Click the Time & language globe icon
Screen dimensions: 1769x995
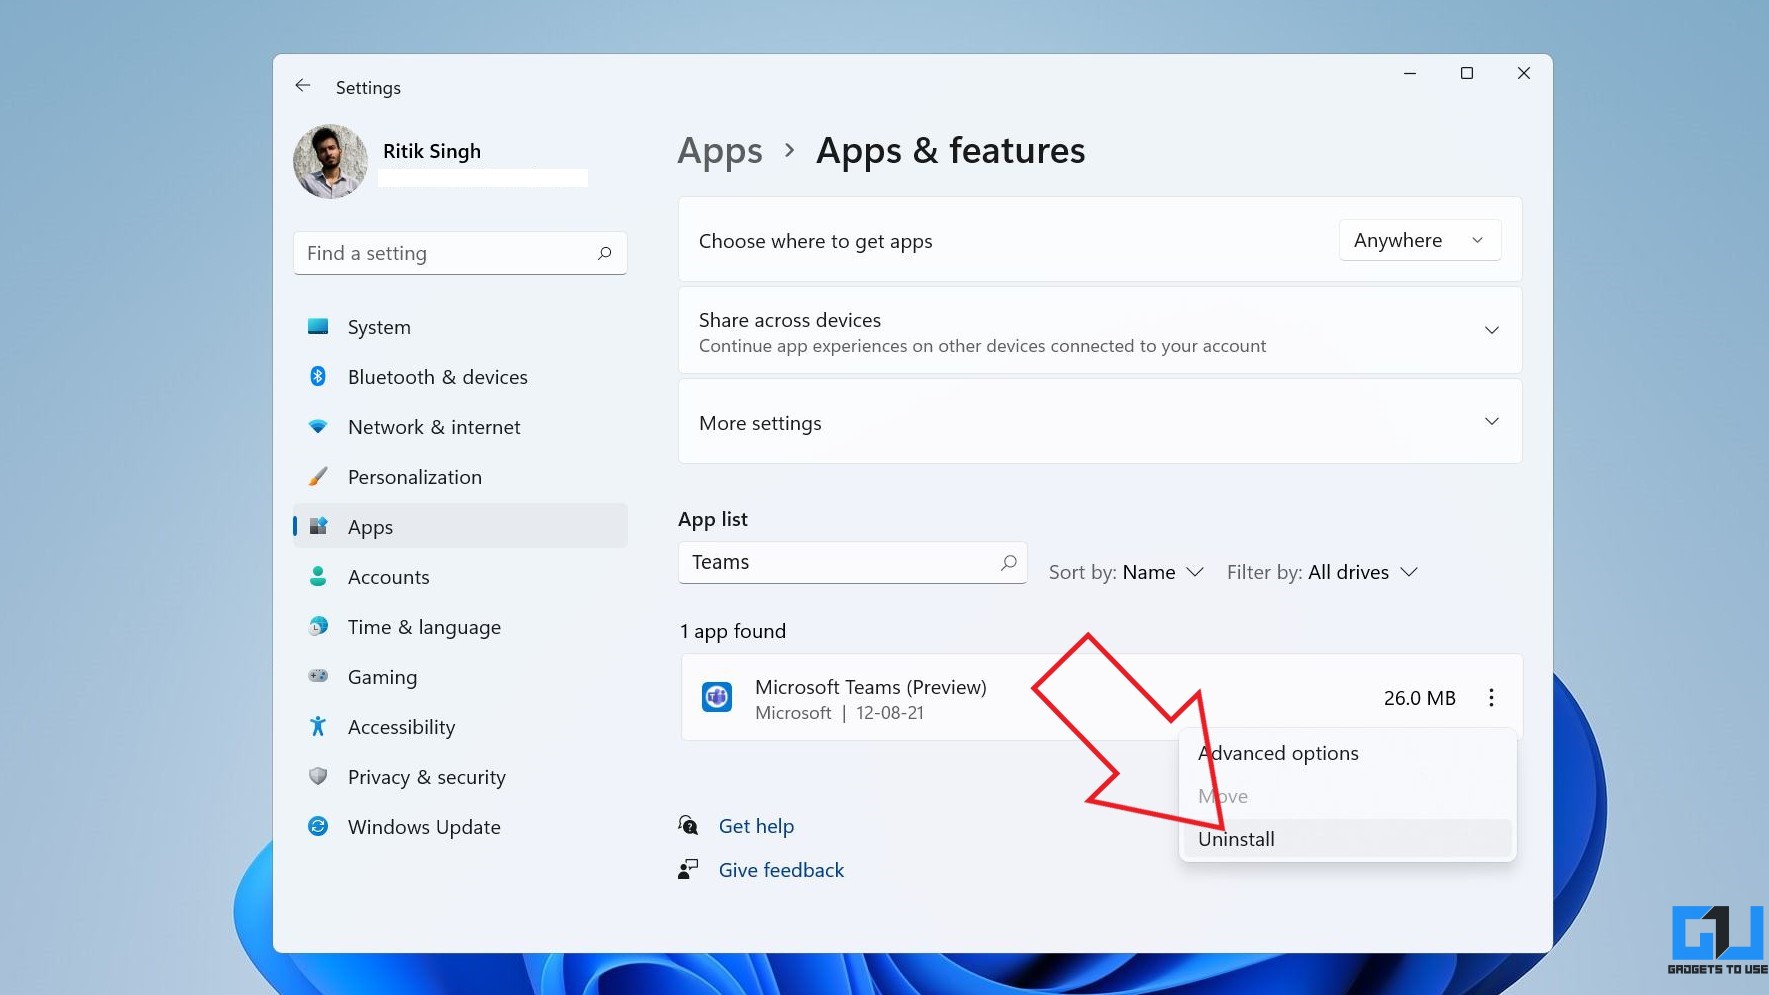(x=318, y=626)
